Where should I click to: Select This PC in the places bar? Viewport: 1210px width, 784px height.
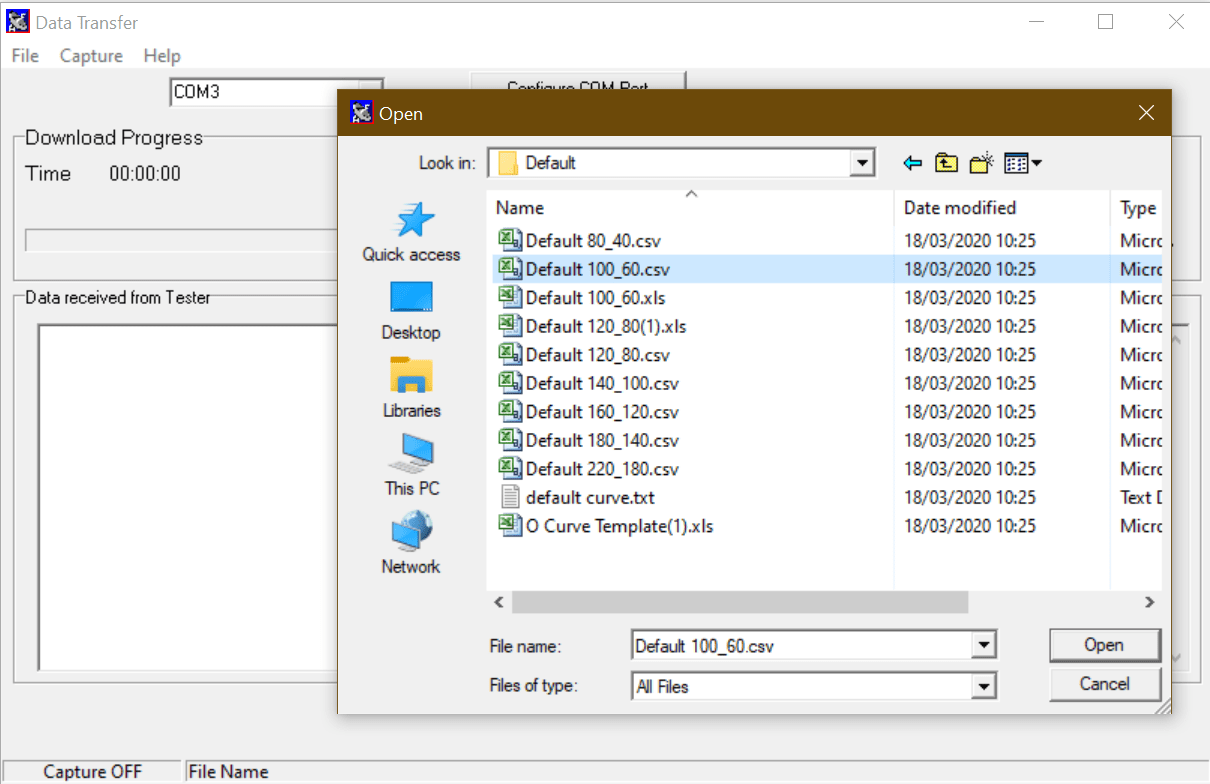pyautogui.click(x=411, y=466)
